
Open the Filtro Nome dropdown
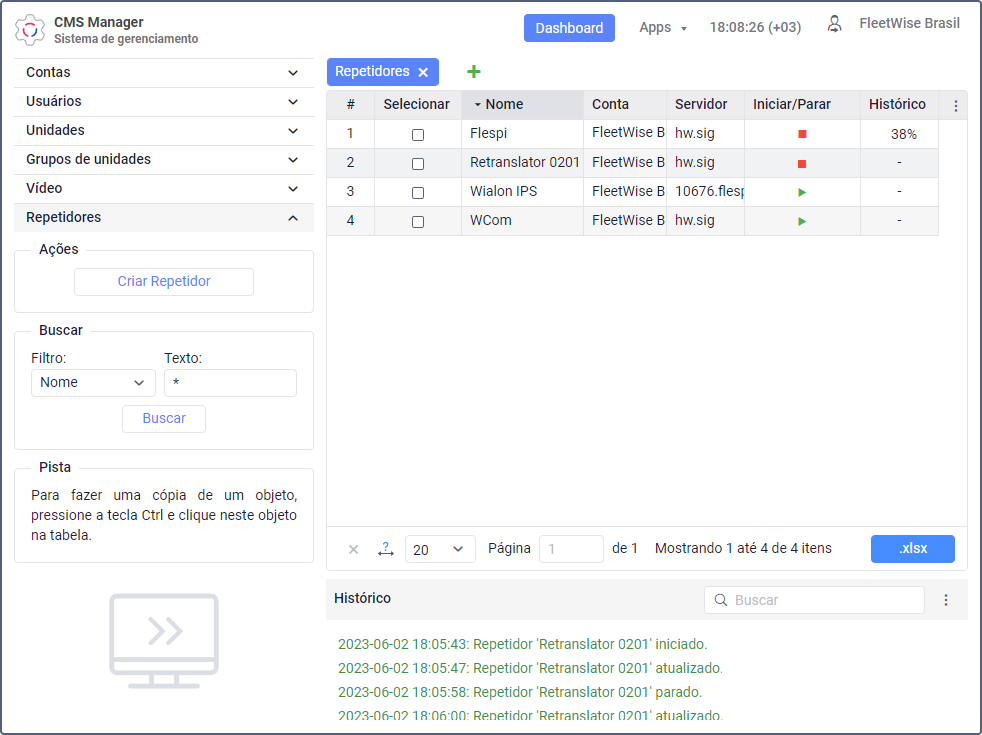click(93, 383)
